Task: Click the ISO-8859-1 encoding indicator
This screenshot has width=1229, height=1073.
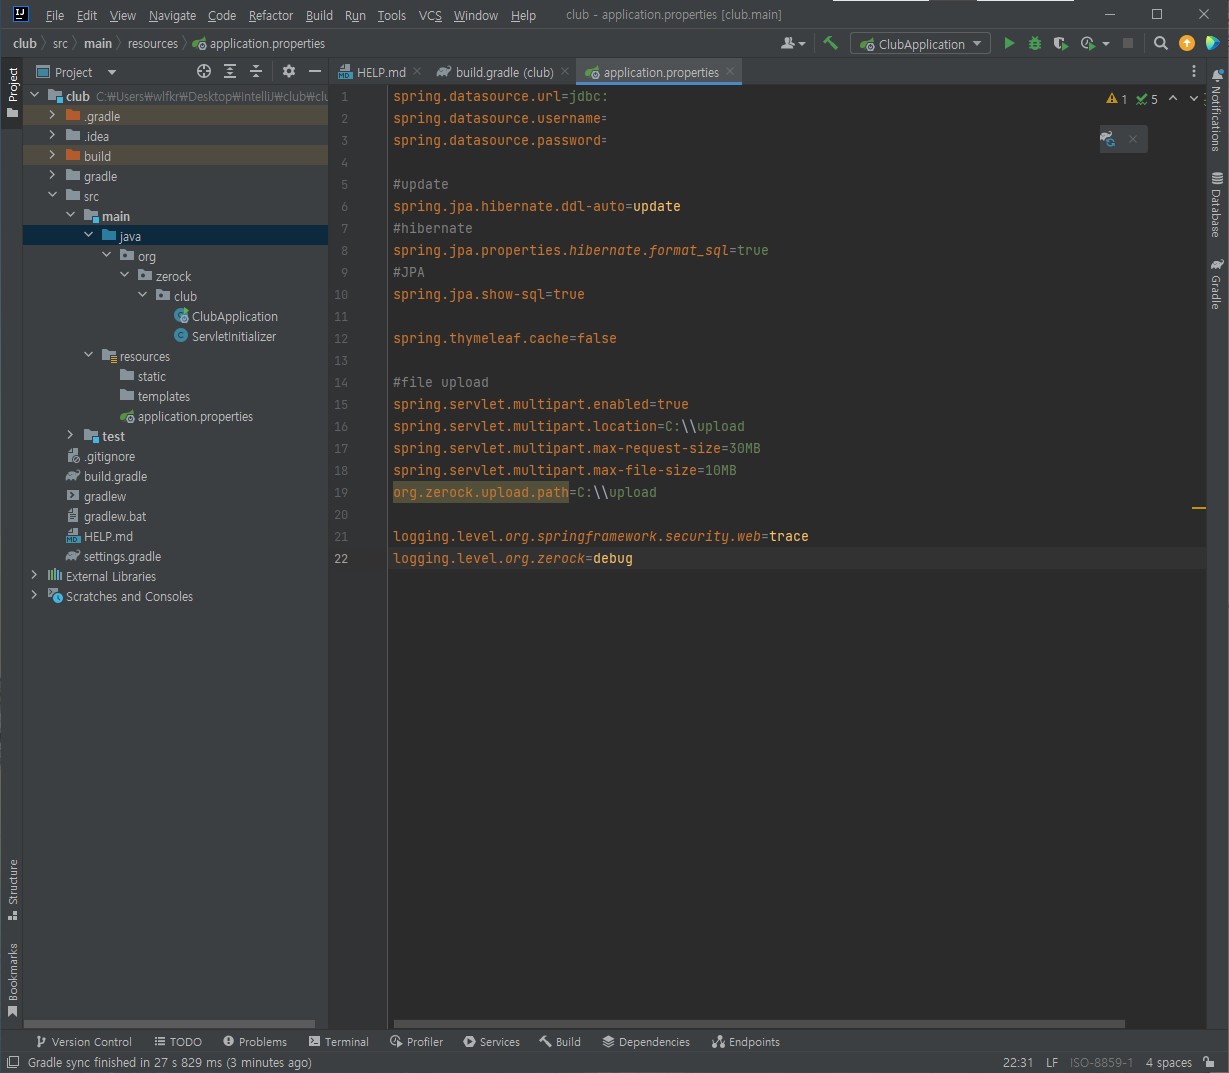Action: point(1101,1062)
